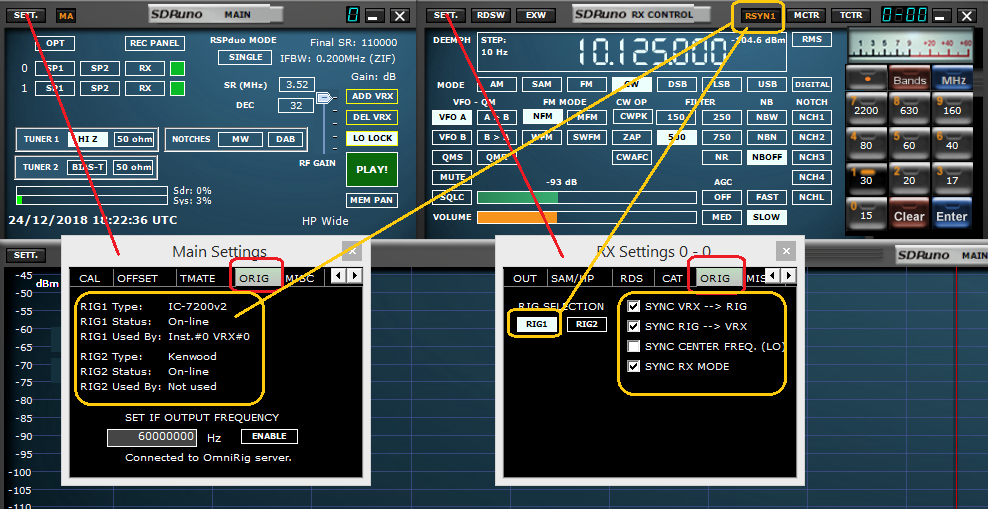Open CAL tab in Main Settings
Viewport: 988px width, 509px height.
pyautogui.click(x=89, y=278)
